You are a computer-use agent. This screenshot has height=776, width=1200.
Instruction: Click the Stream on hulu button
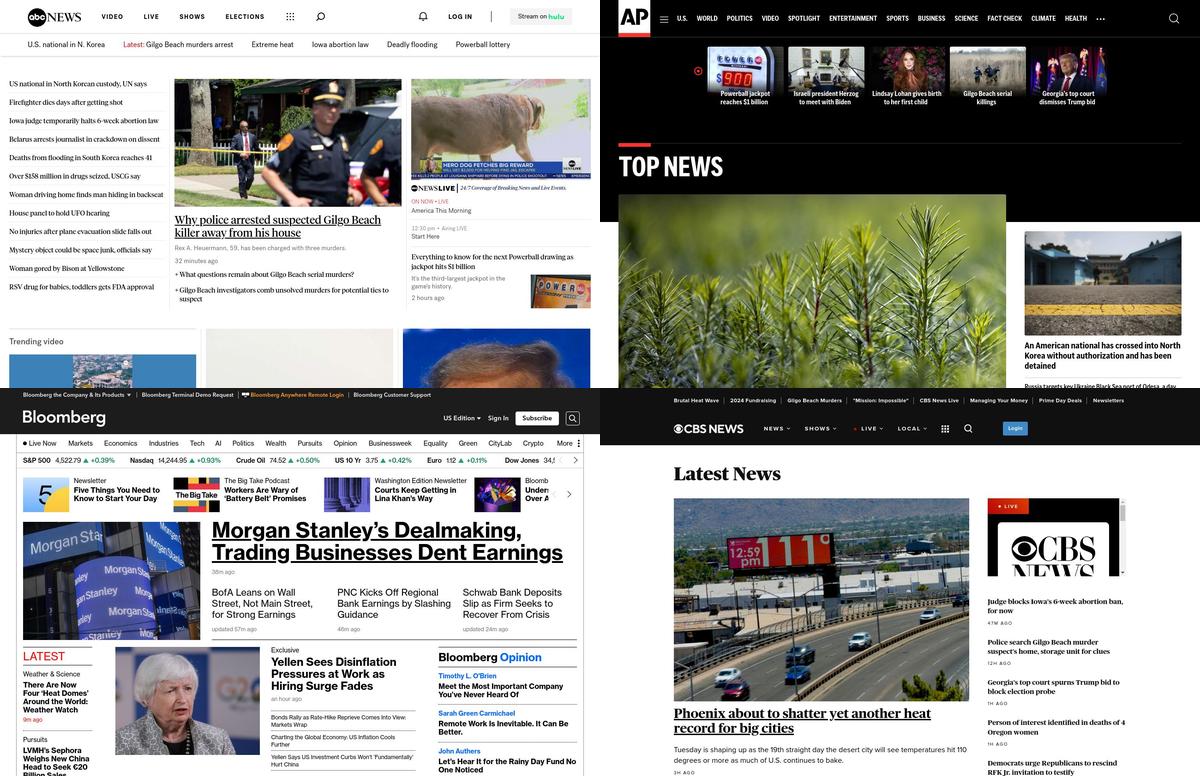(x=540, y=16)
